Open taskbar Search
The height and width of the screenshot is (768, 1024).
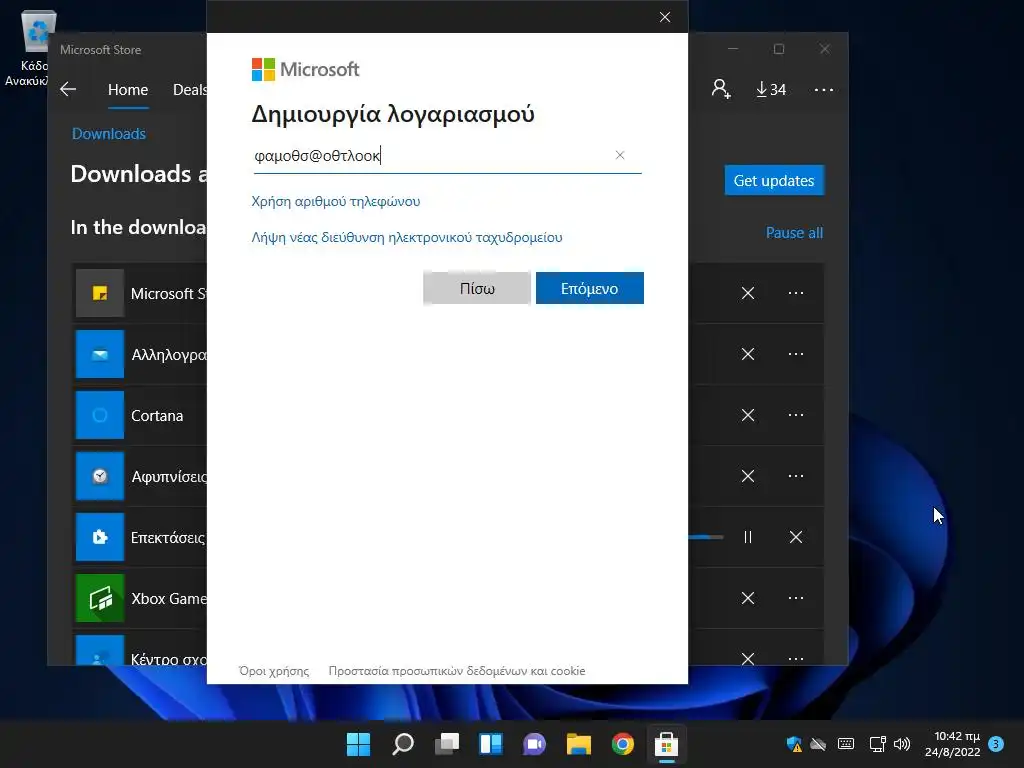[402, 744]
